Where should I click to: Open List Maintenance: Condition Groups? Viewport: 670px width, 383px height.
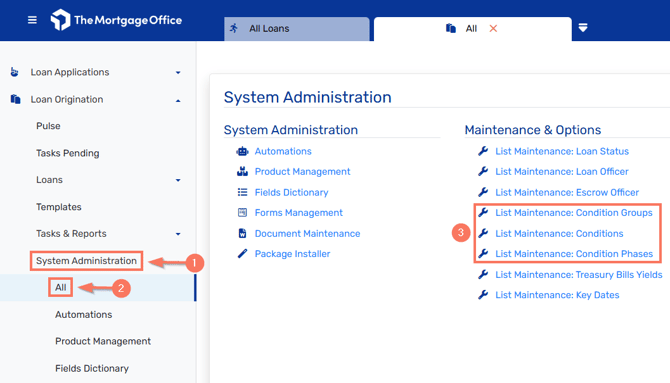pos(574,213)
